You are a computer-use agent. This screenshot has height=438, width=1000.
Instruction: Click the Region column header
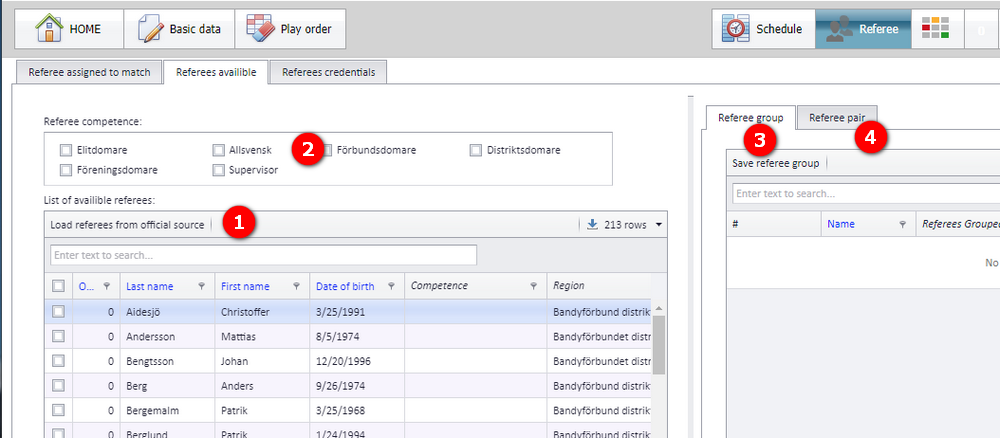click(x=568, y=286)
